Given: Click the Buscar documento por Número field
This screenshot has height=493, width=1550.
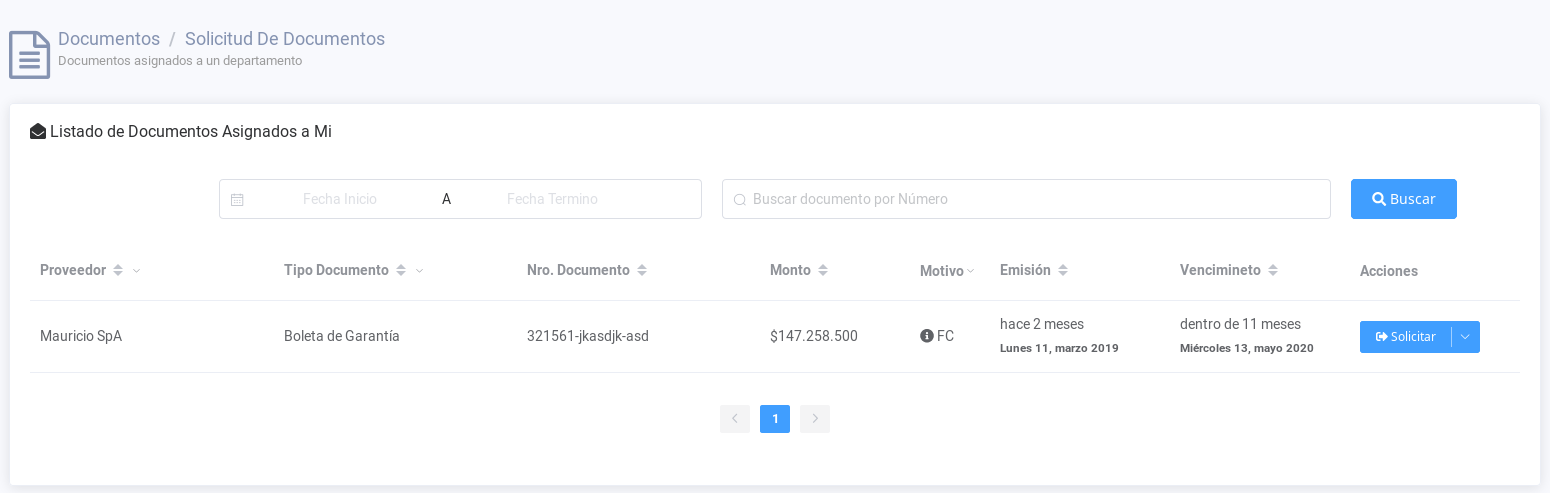Looking at the screenshot, I should pos(1030,199).
